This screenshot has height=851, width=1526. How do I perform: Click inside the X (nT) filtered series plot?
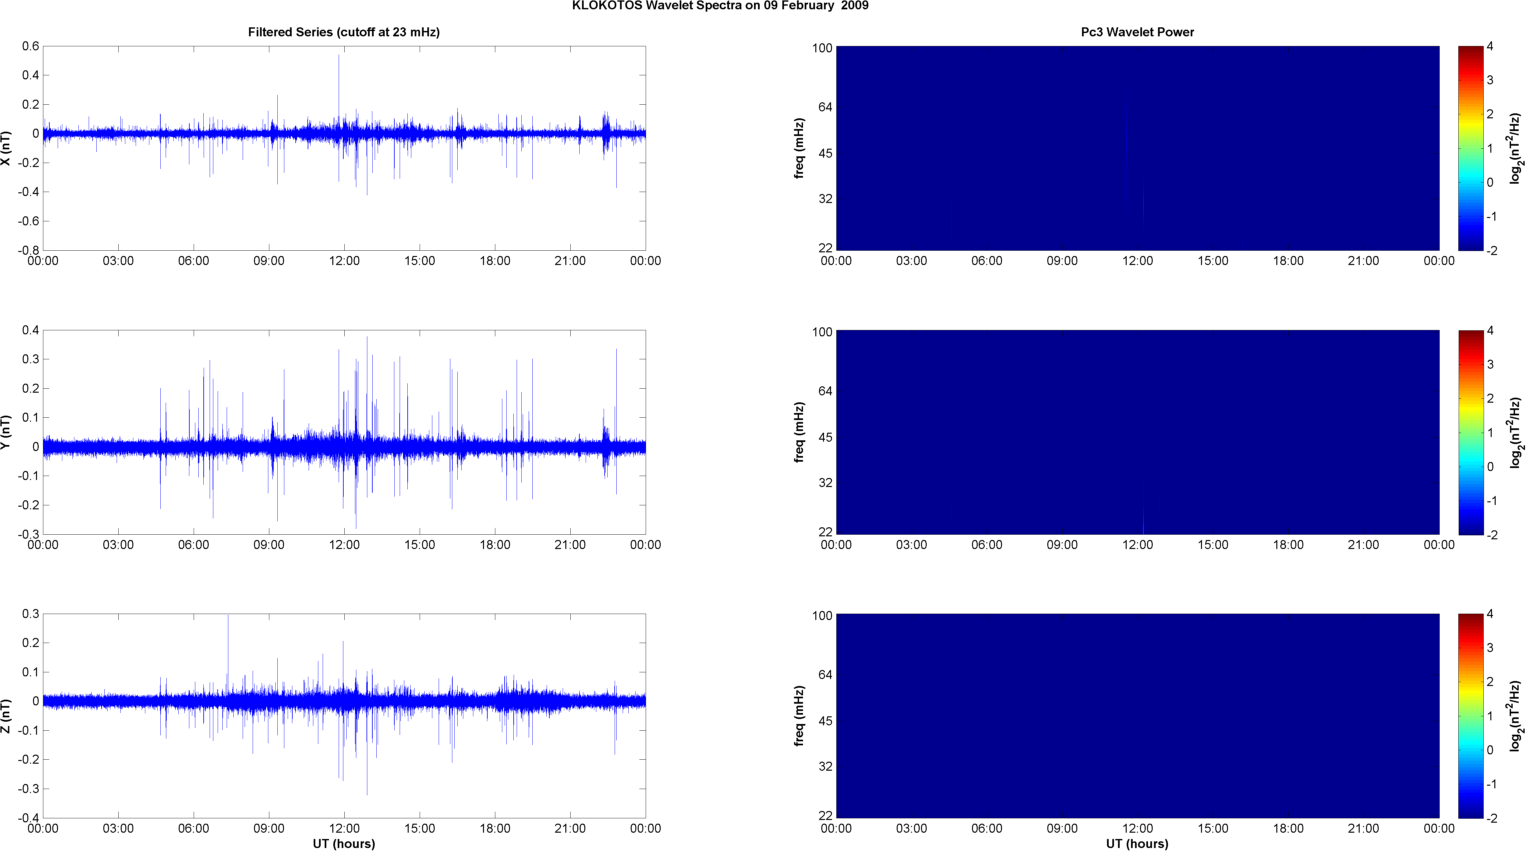click(344, 148)
